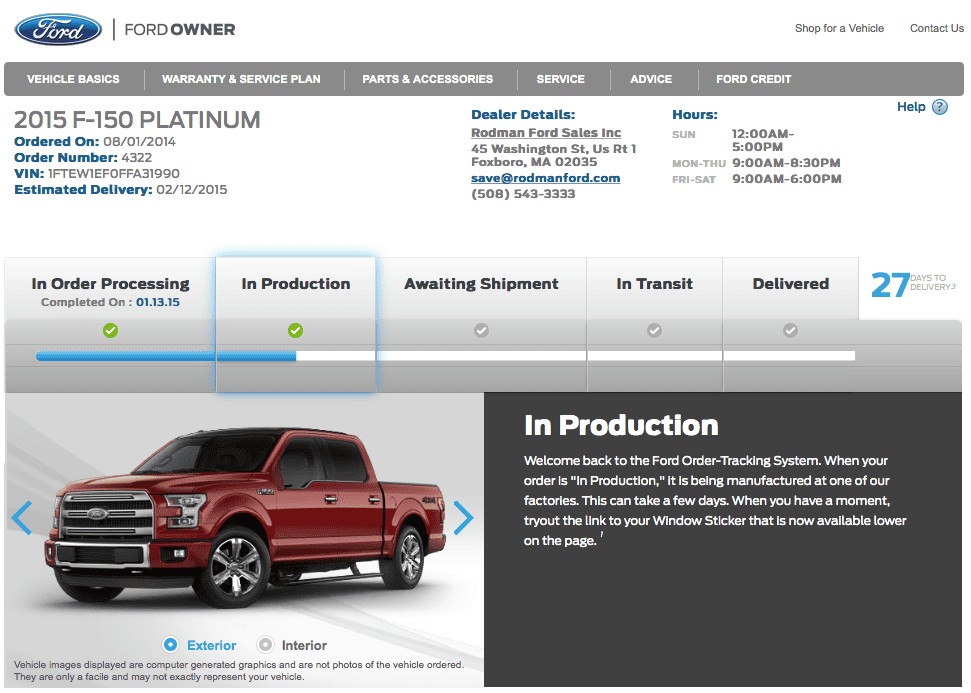This screenshot has width=971, height=693.
Task: Open the Help question mark icon
Action: [x=939, y=107]
